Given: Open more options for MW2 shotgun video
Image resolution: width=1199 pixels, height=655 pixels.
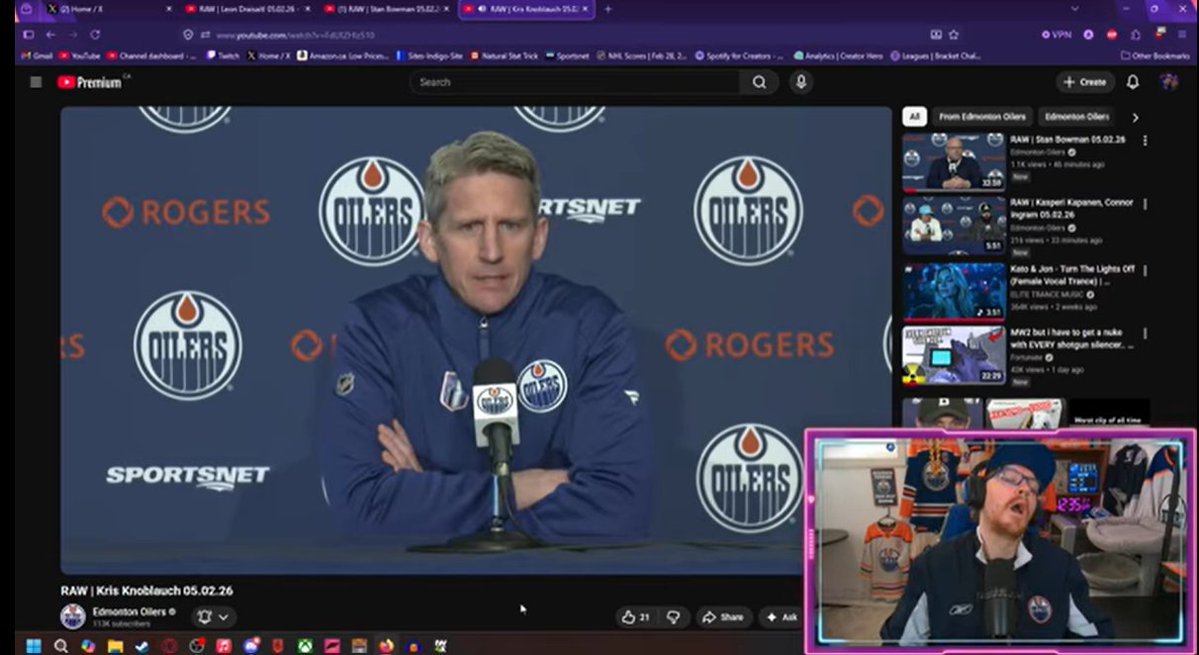Looking at the screenshot, I should pos(1145,334).
